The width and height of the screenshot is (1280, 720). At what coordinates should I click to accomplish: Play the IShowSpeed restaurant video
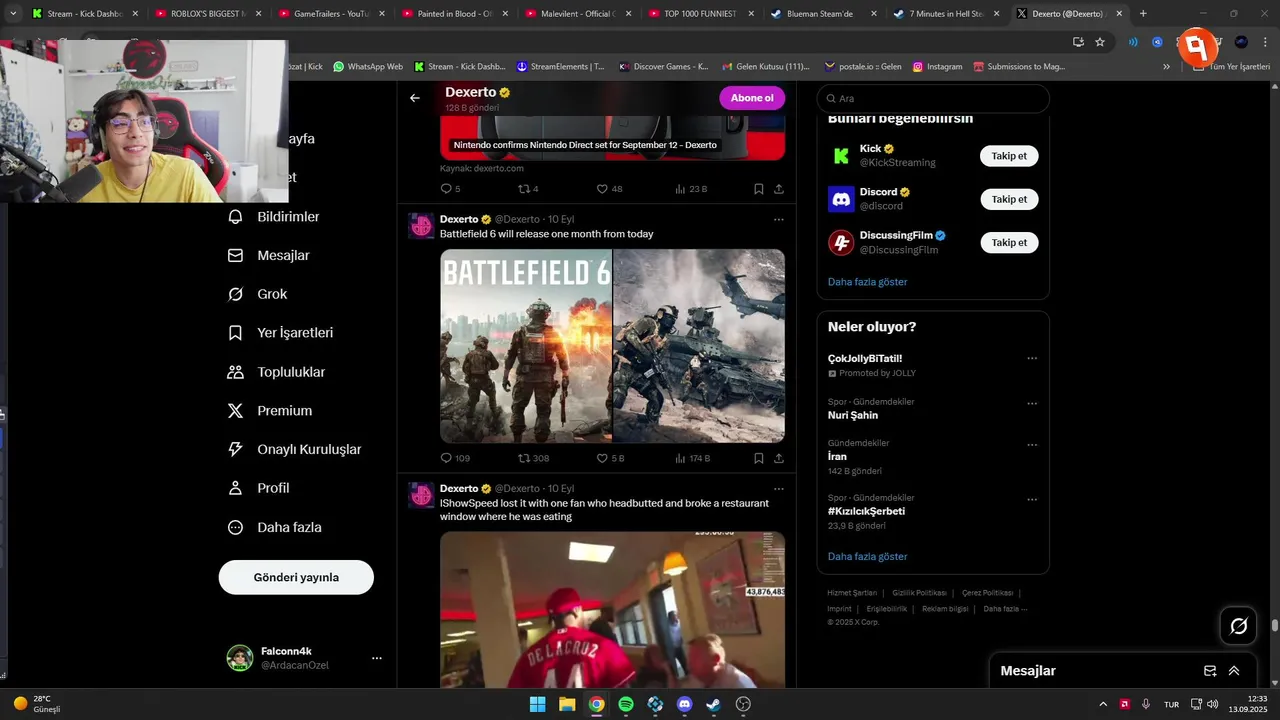tap(612, 609)
